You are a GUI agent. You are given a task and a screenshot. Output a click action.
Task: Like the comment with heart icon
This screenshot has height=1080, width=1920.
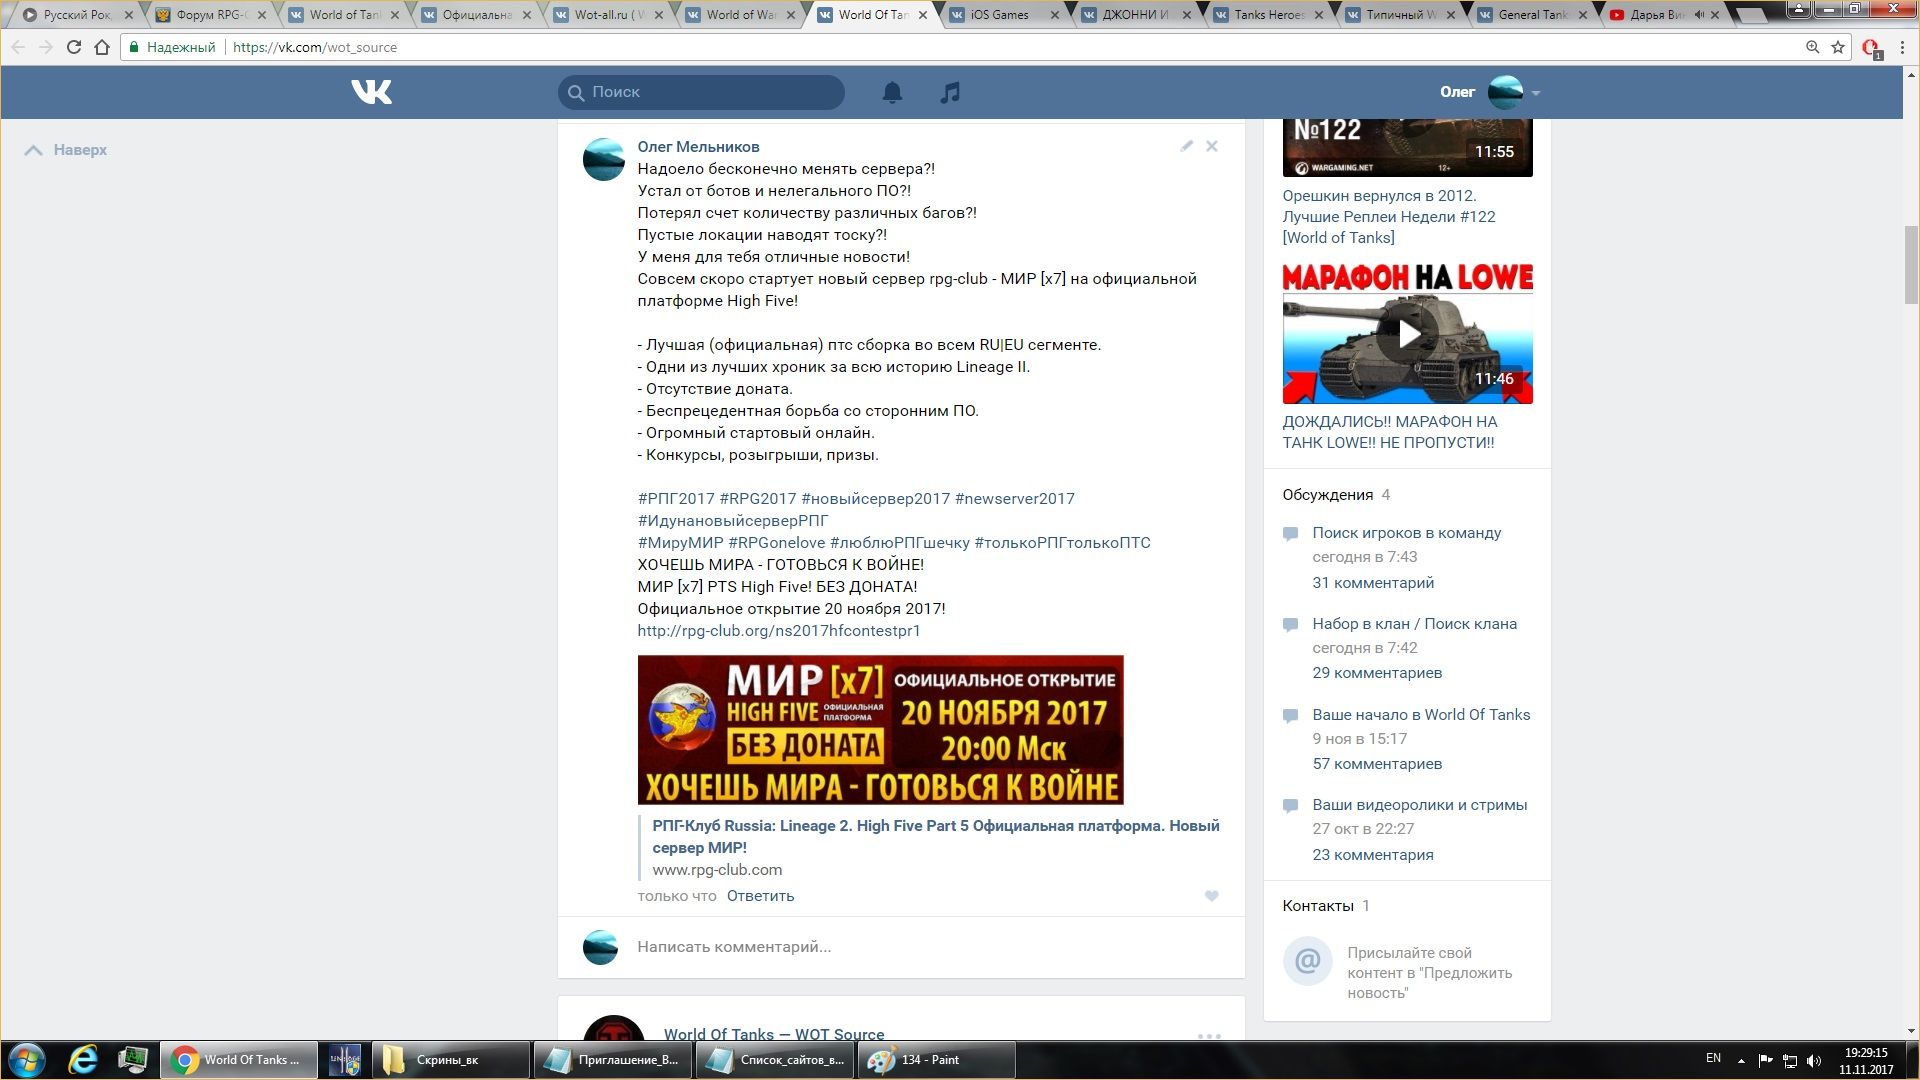point(1212,896)
